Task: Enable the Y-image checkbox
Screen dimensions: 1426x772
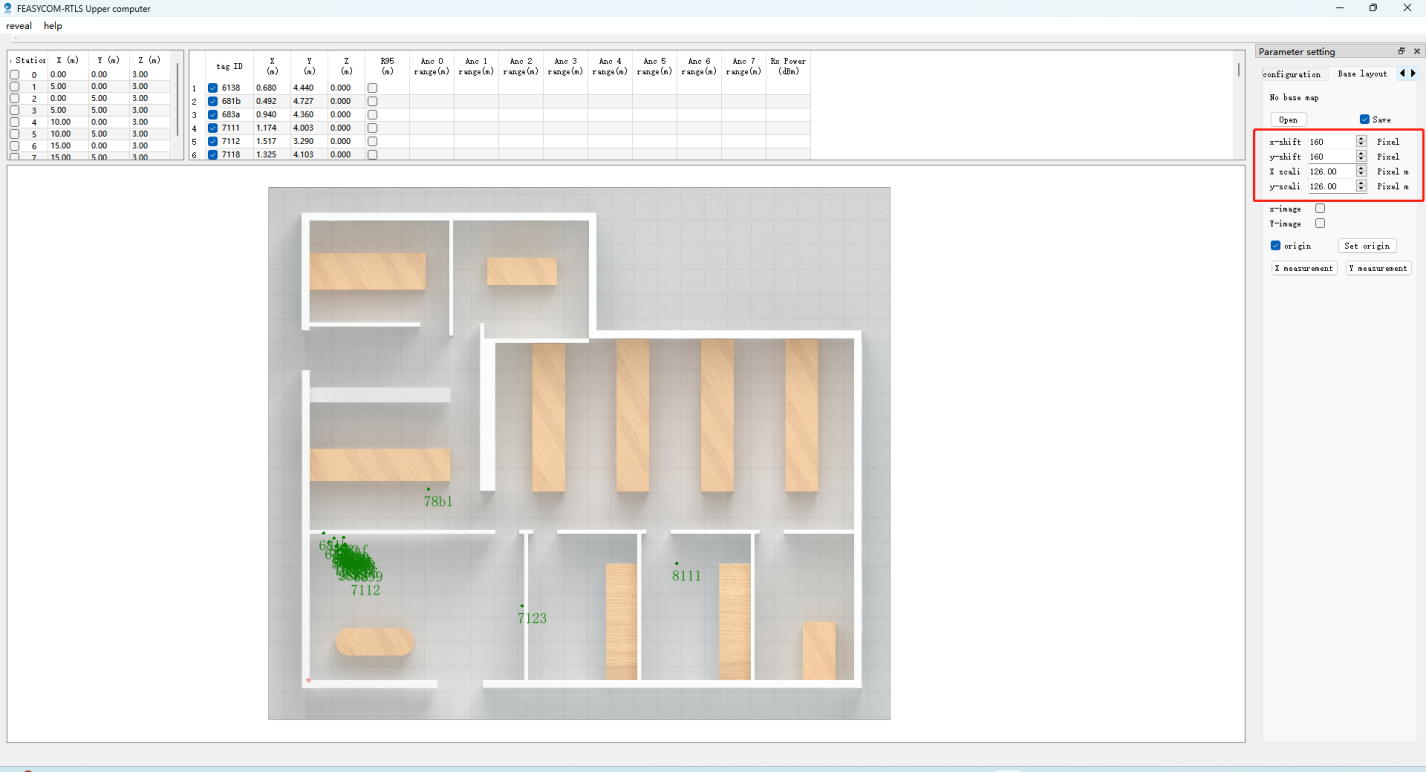Action: click(x=1320, y=223)
